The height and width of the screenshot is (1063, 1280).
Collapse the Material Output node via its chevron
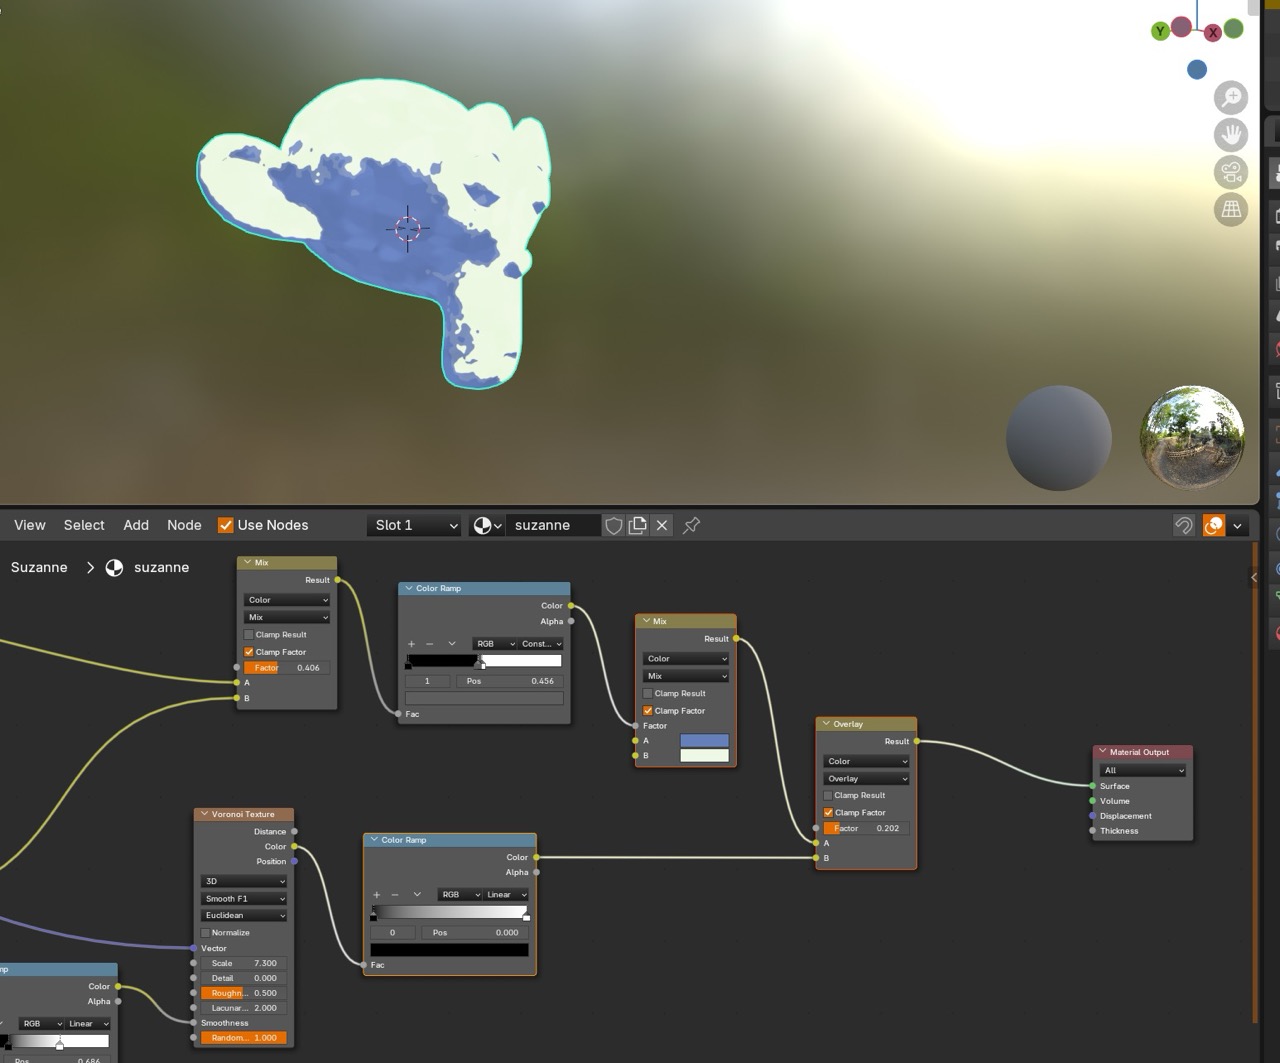point(1102,752)
